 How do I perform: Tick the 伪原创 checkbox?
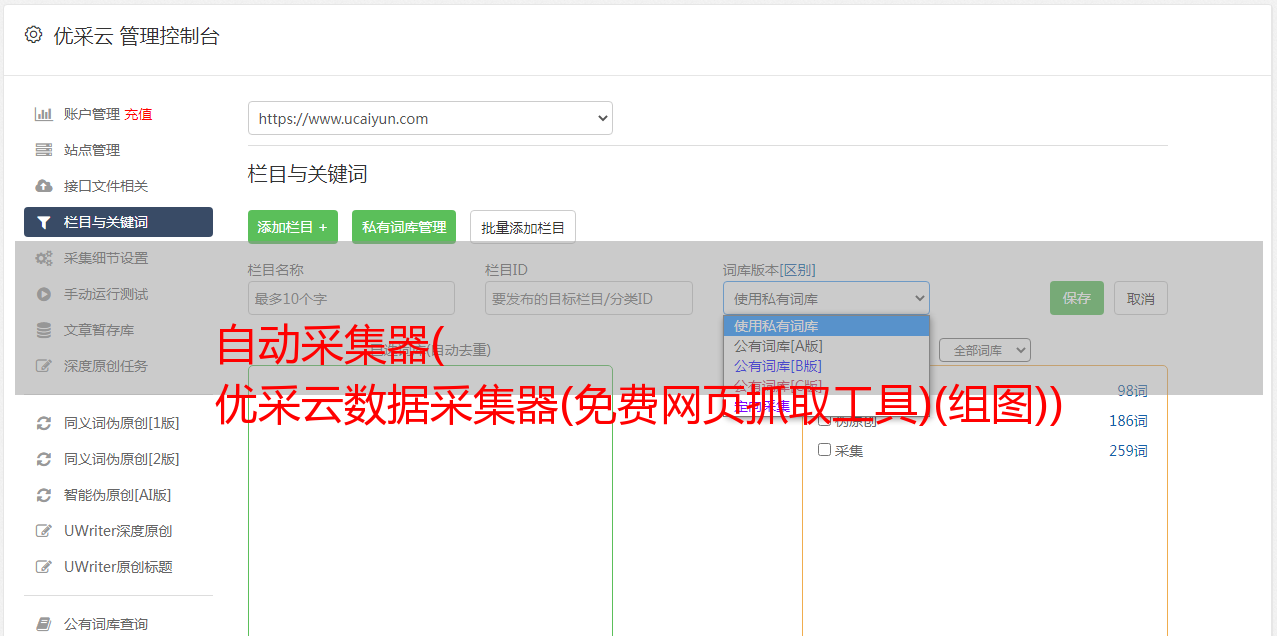pos(825,420)
